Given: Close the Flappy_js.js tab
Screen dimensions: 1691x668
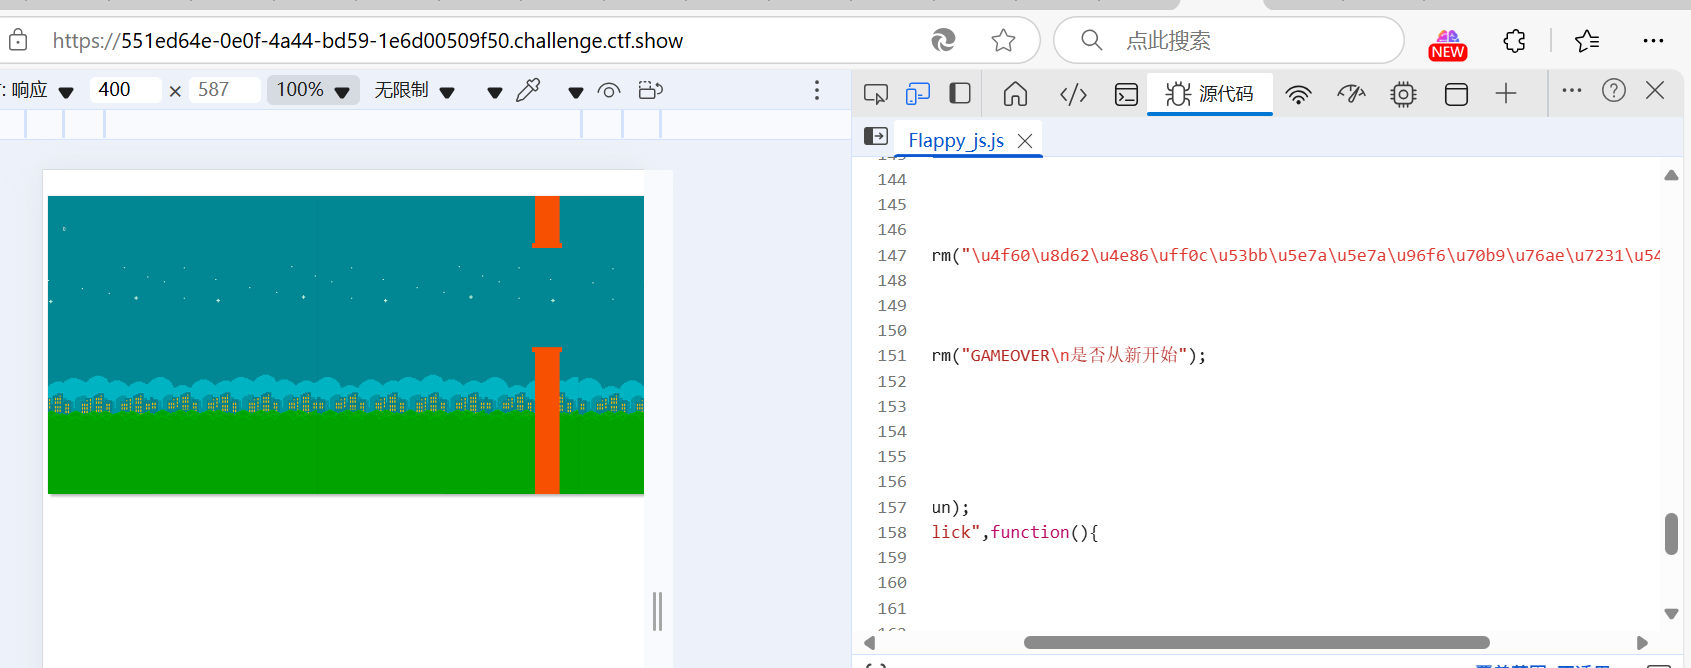Looking at the screenshot, I should [1025, 141].
